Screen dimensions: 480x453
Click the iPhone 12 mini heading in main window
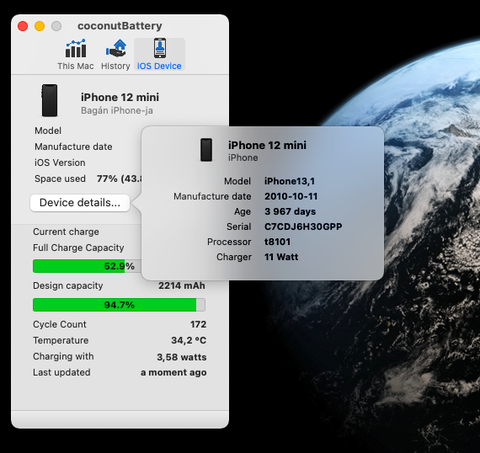point(120,97)
